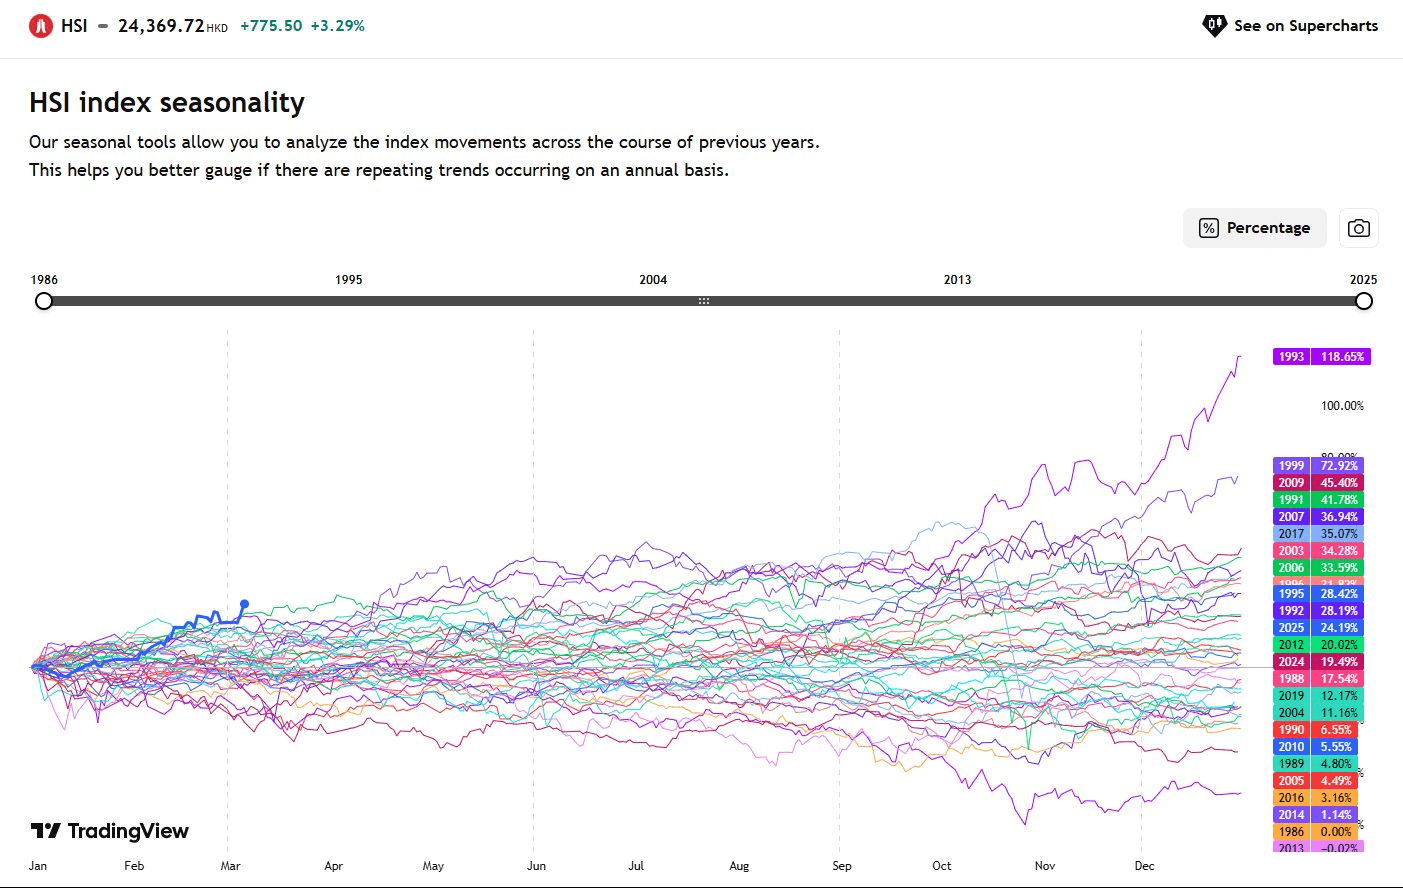Select the 2025 right range slider handle

1364,300
